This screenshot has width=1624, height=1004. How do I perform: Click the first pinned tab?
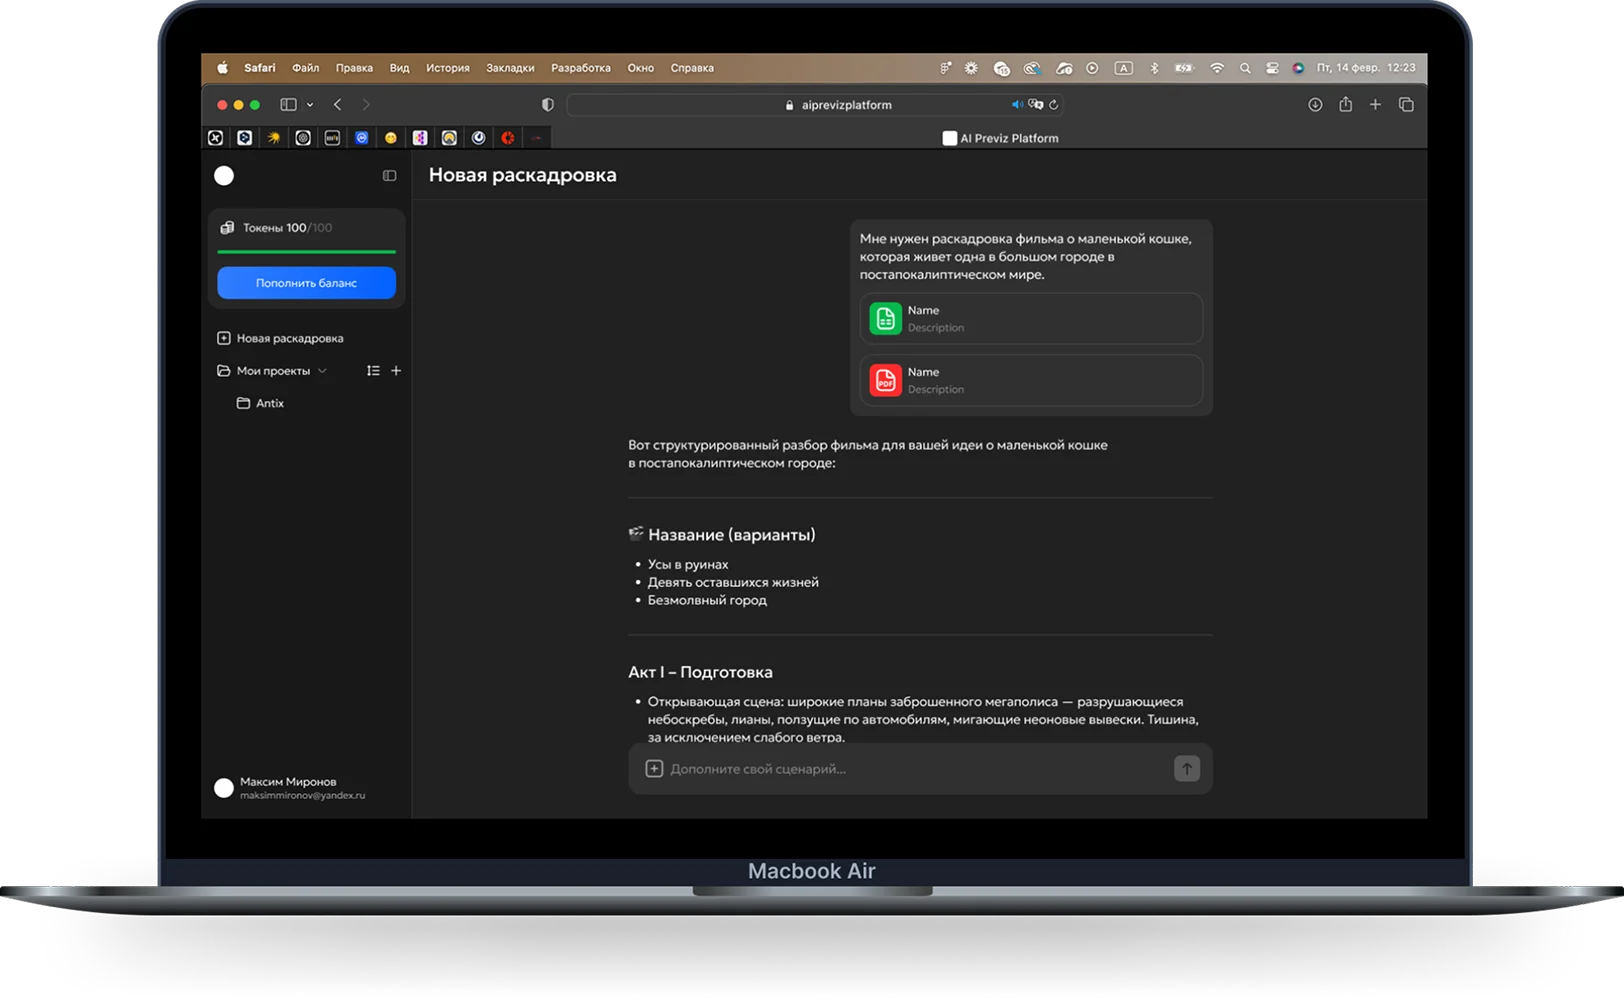[x=215, y=138]
